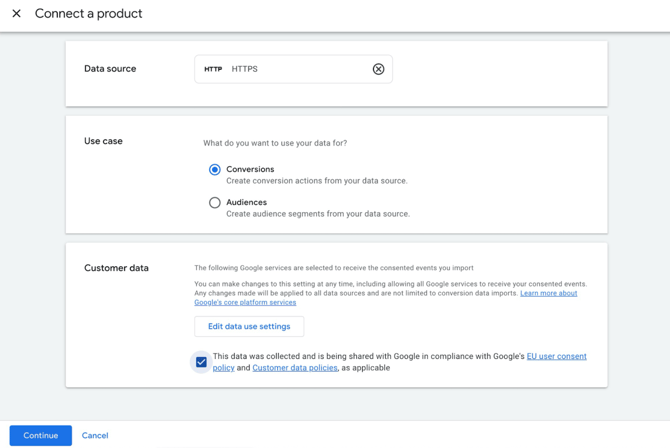This screenshot has height=448, width=670.
Task: Click the HTTP protocol icon
Action: 213,69
